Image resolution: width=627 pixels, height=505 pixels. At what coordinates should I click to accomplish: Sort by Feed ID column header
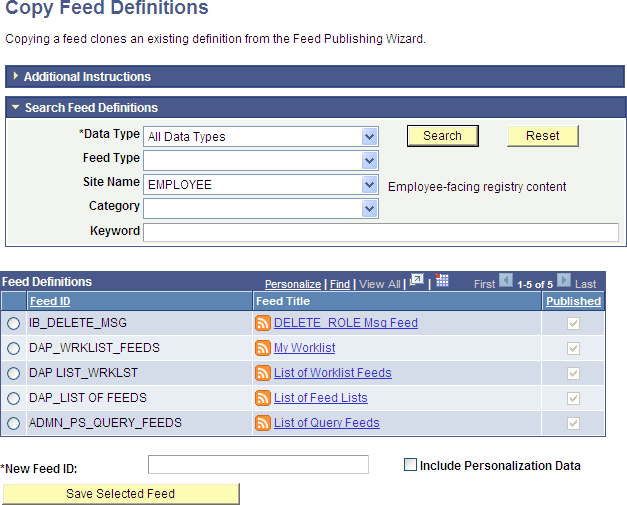tap(50, 301)
